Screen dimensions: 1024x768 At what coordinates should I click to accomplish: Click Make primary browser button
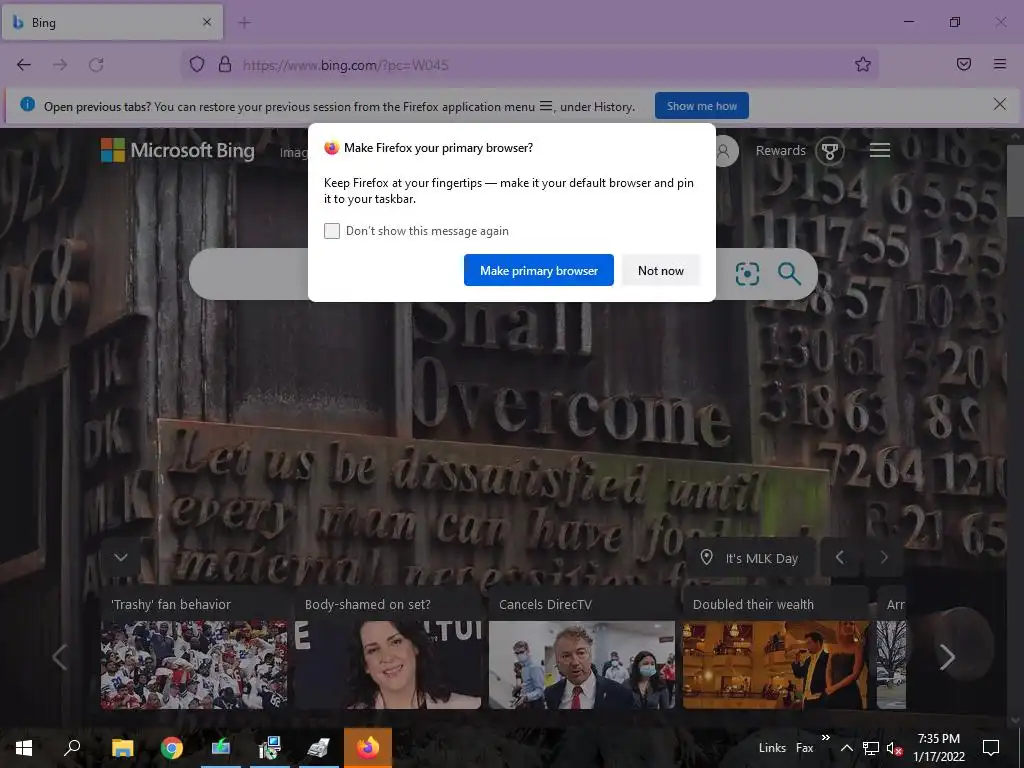[539, 270]
